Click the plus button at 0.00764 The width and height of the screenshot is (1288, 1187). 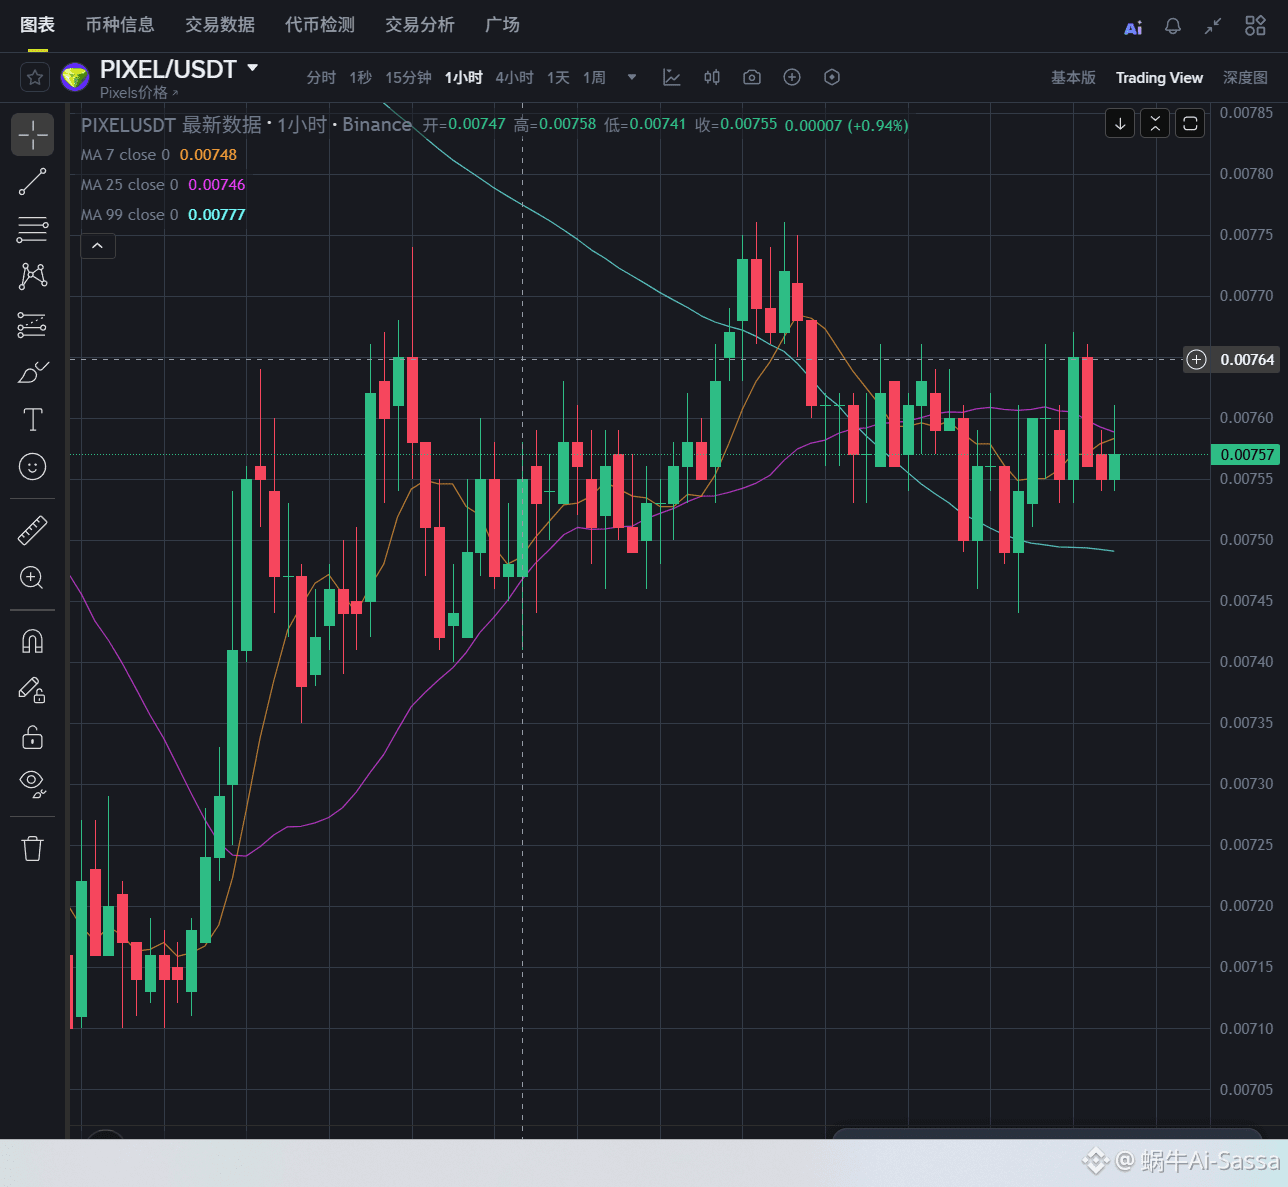click(1197, 360)
